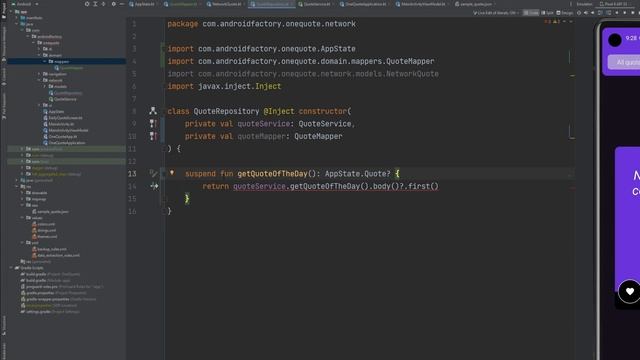
Task: Open Project panel gear options
Action: point(113,4)
